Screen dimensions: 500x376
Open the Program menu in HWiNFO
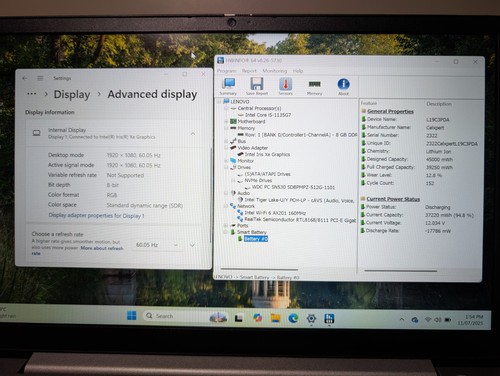point(226,71)
